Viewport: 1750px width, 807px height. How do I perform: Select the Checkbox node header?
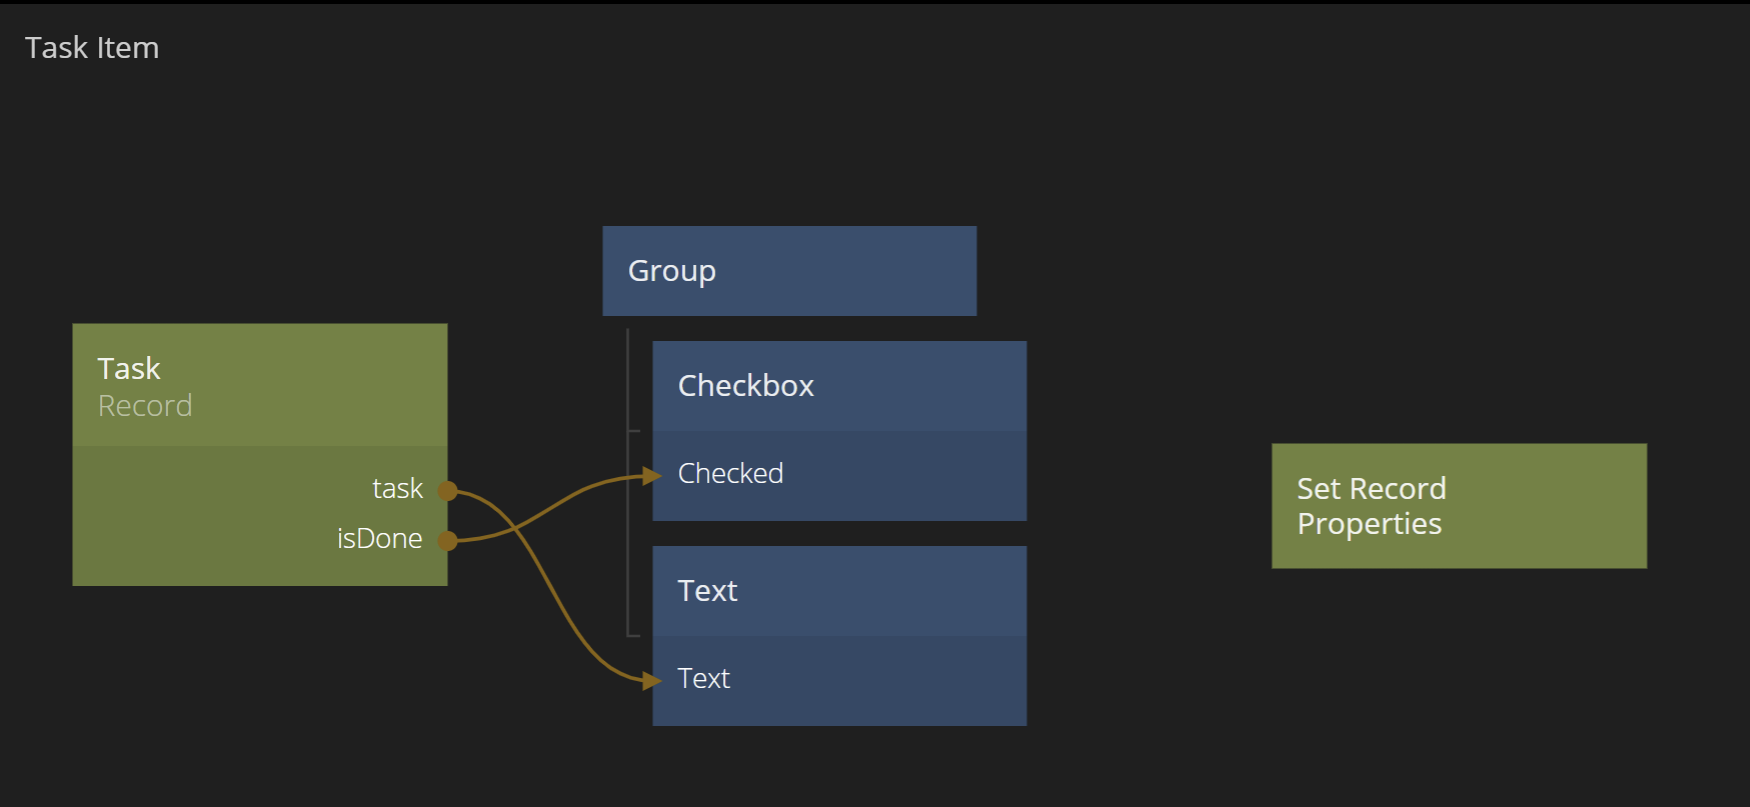tap(839, 386)
